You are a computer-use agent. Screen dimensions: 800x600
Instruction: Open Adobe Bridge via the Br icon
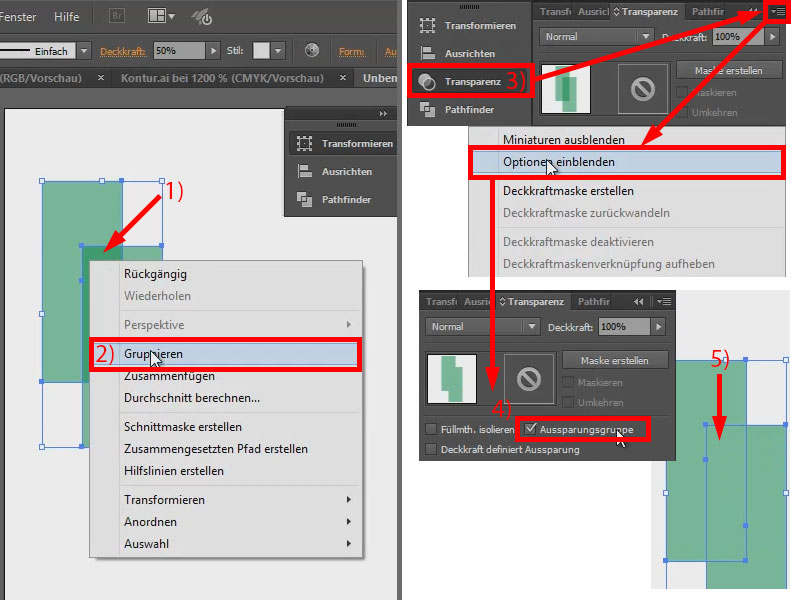[117, 16]
